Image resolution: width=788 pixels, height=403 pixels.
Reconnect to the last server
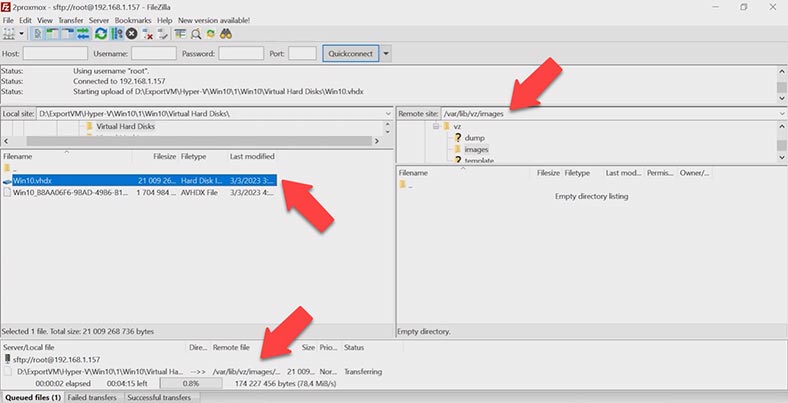click(x=162, y=34)
